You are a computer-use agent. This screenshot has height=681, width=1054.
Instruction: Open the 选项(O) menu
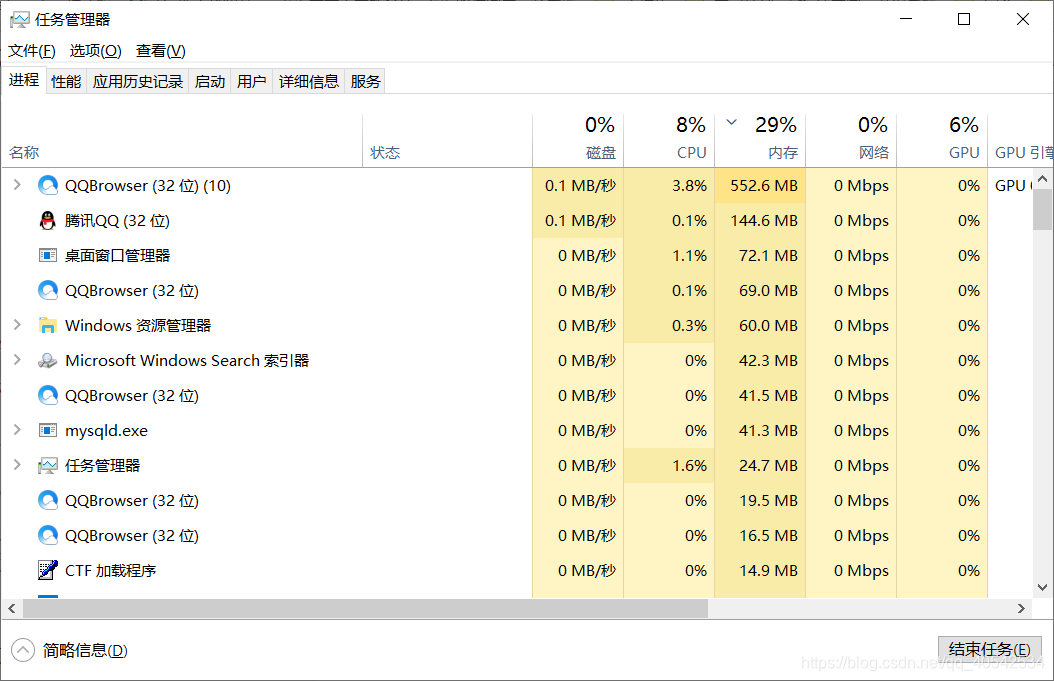pyautogui.click(x=95, y=50)
